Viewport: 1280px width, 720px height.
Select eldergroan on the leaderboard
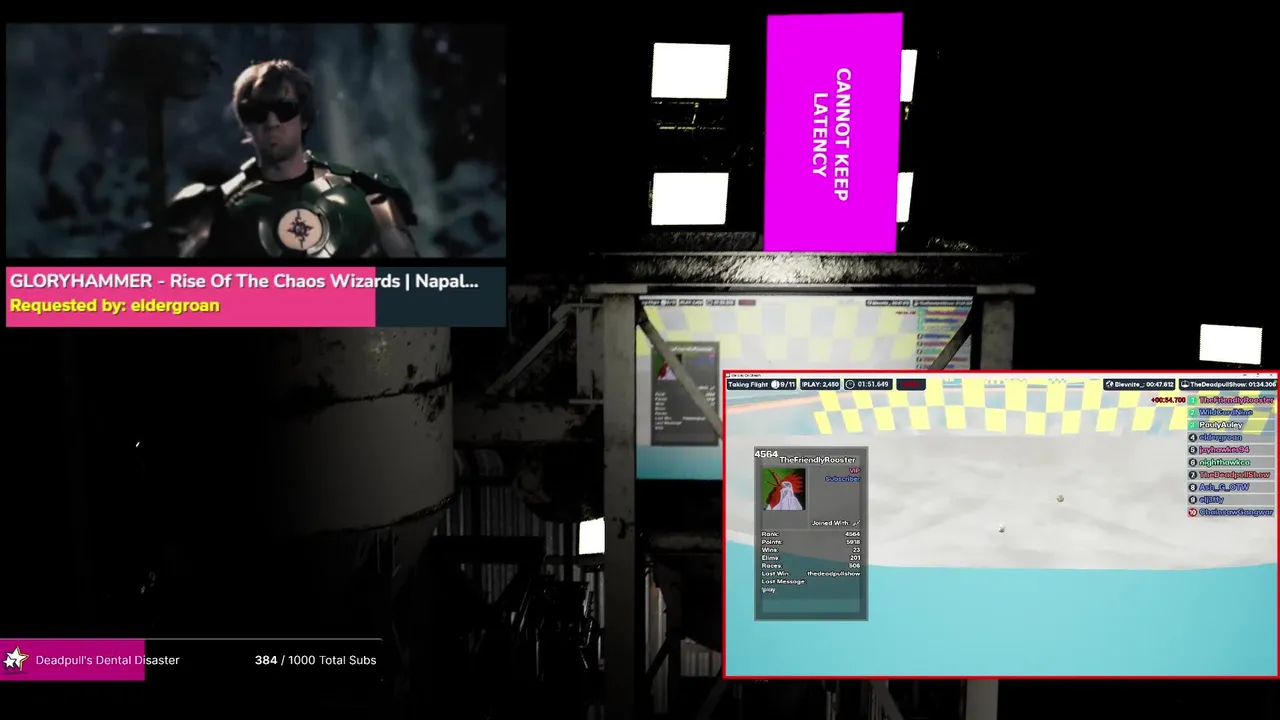[x=1220, y=437]
